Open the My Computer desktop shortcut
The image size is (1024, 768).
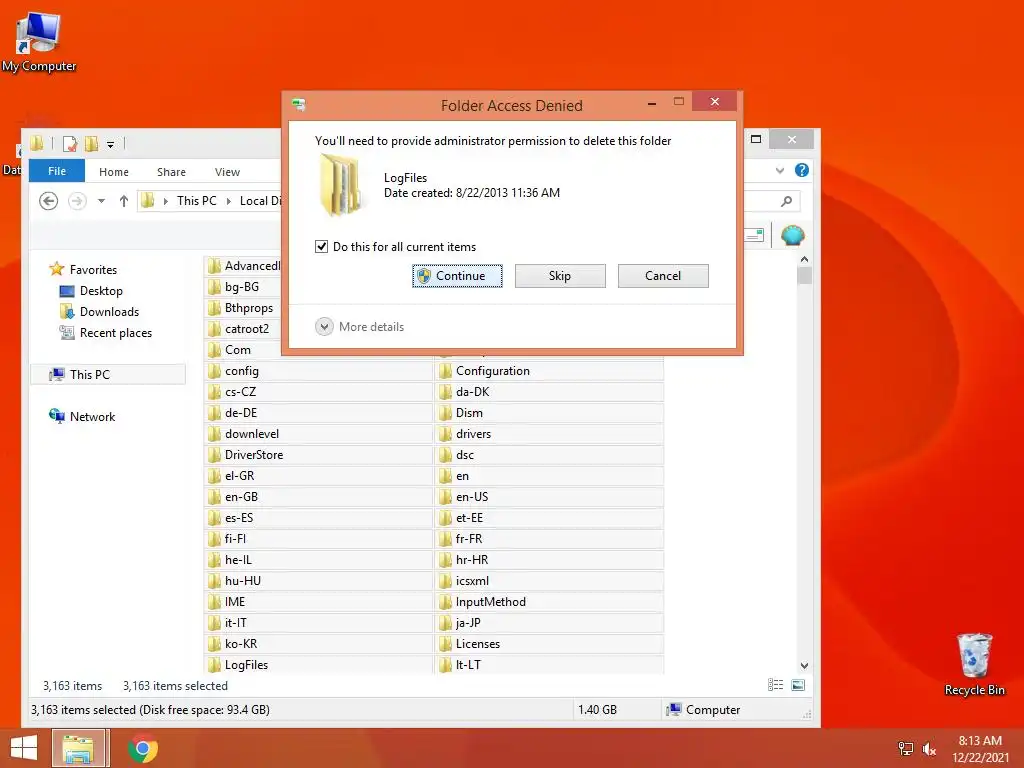pos(39,42)
